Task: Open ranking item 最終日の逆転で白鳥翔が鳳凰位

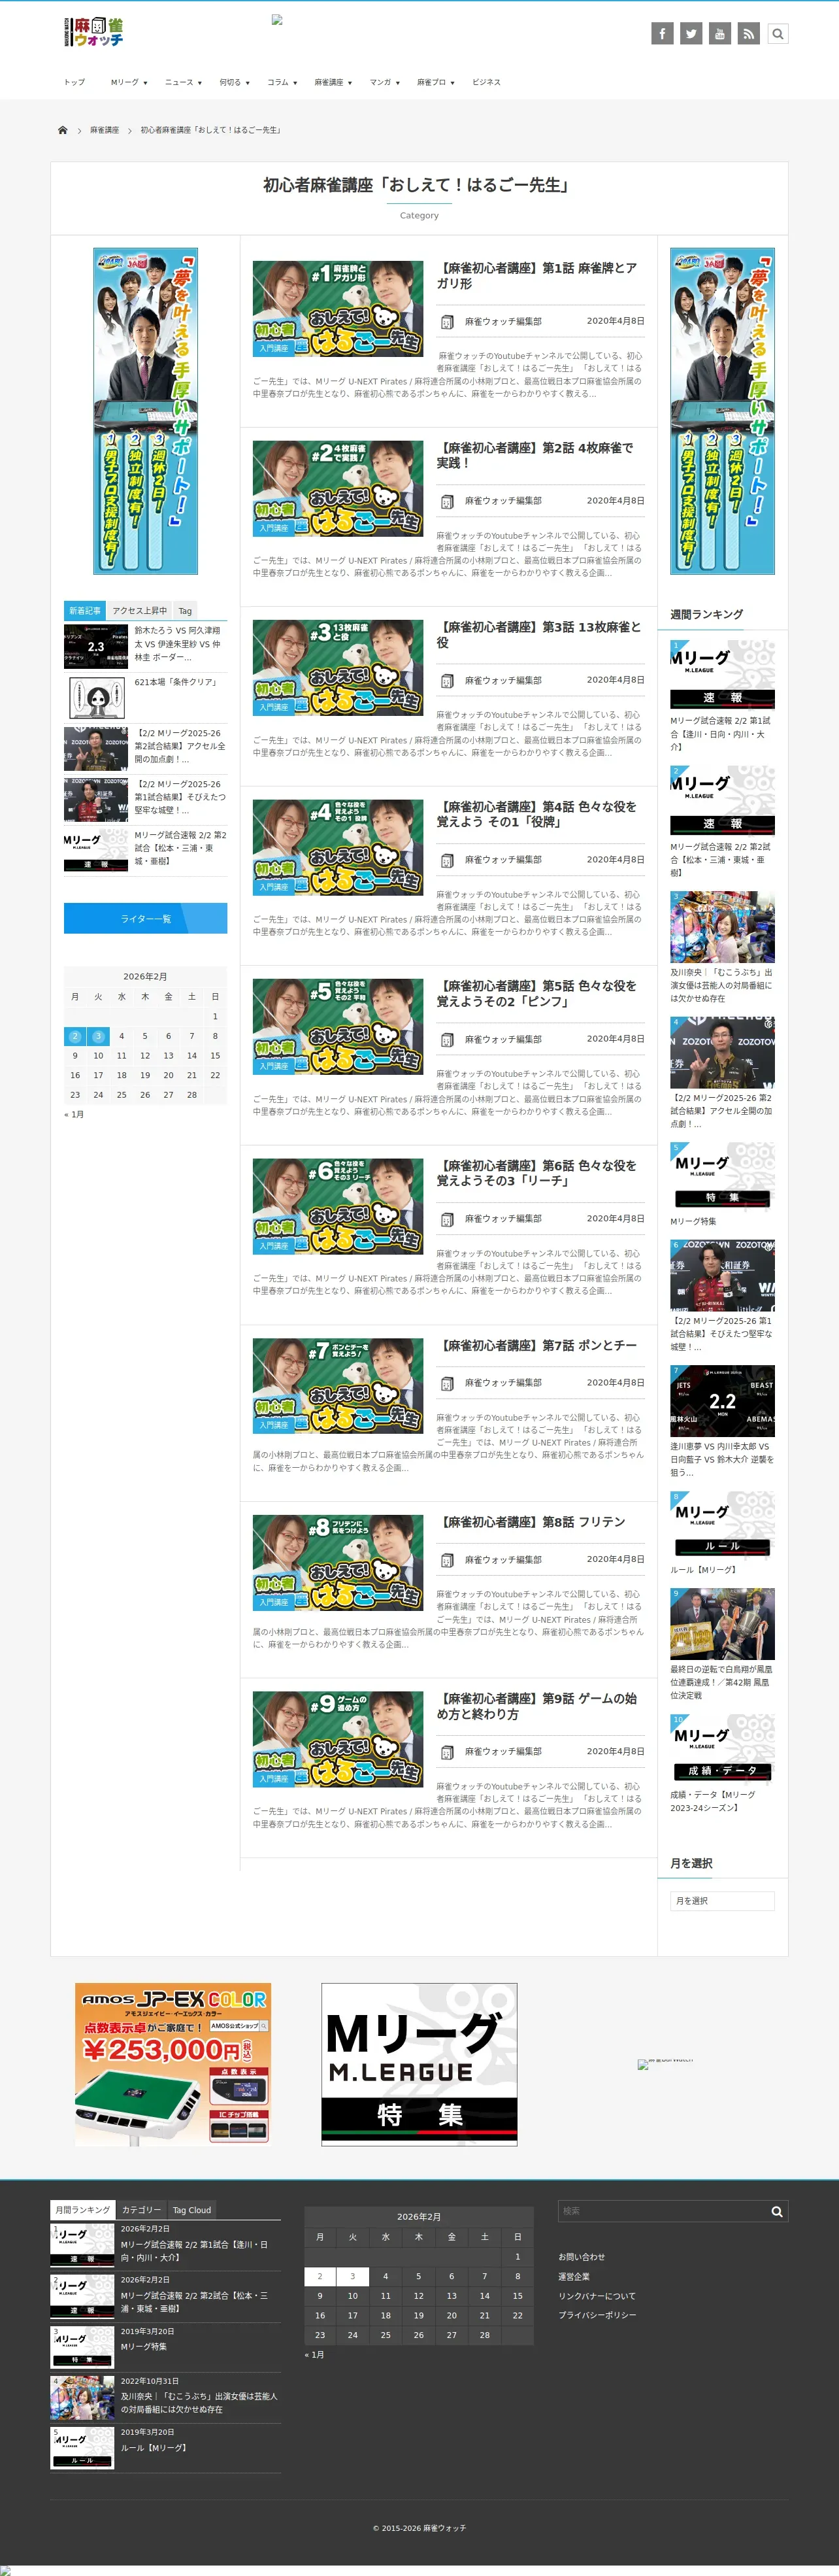Action: [722, 1682]
